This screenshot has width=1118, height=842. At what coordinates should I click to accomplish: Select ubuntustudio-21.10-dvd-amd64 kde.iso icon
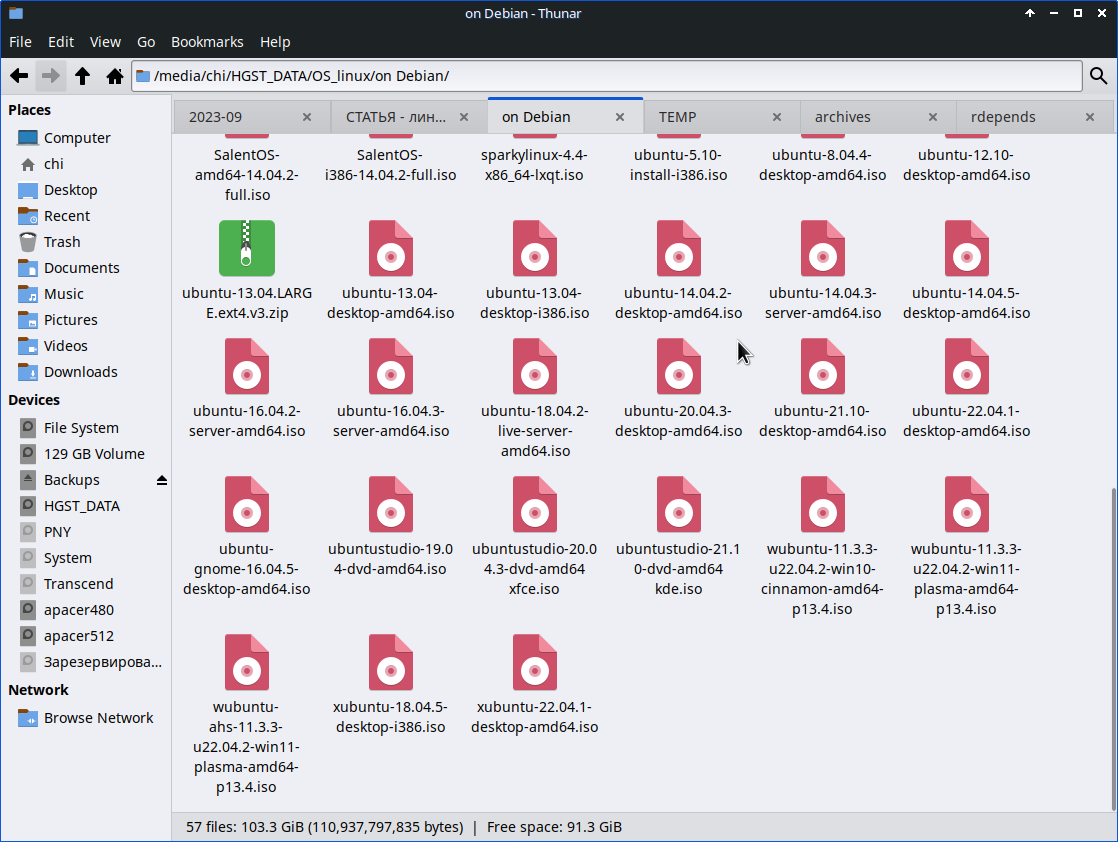(x=679, y=505)
